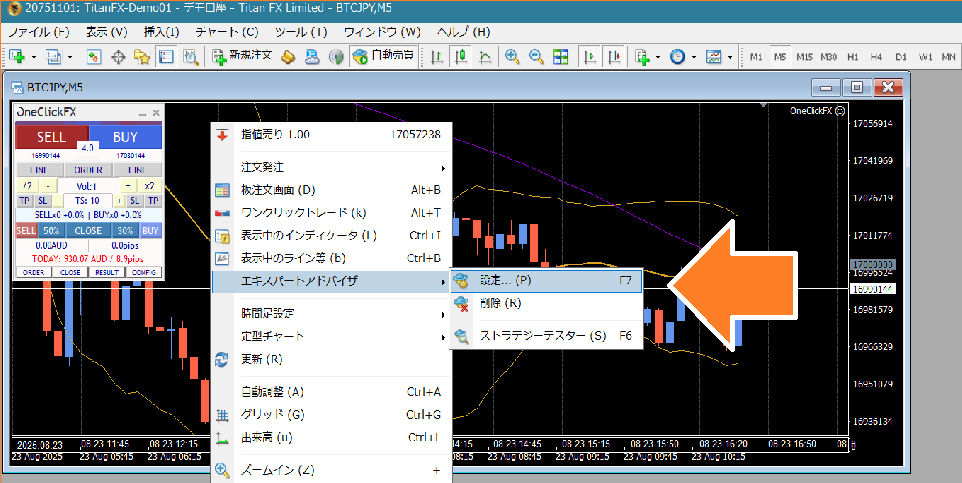962x483 pixels.
Task: Show the Market Watch window
Action: [x=93, y=57]
